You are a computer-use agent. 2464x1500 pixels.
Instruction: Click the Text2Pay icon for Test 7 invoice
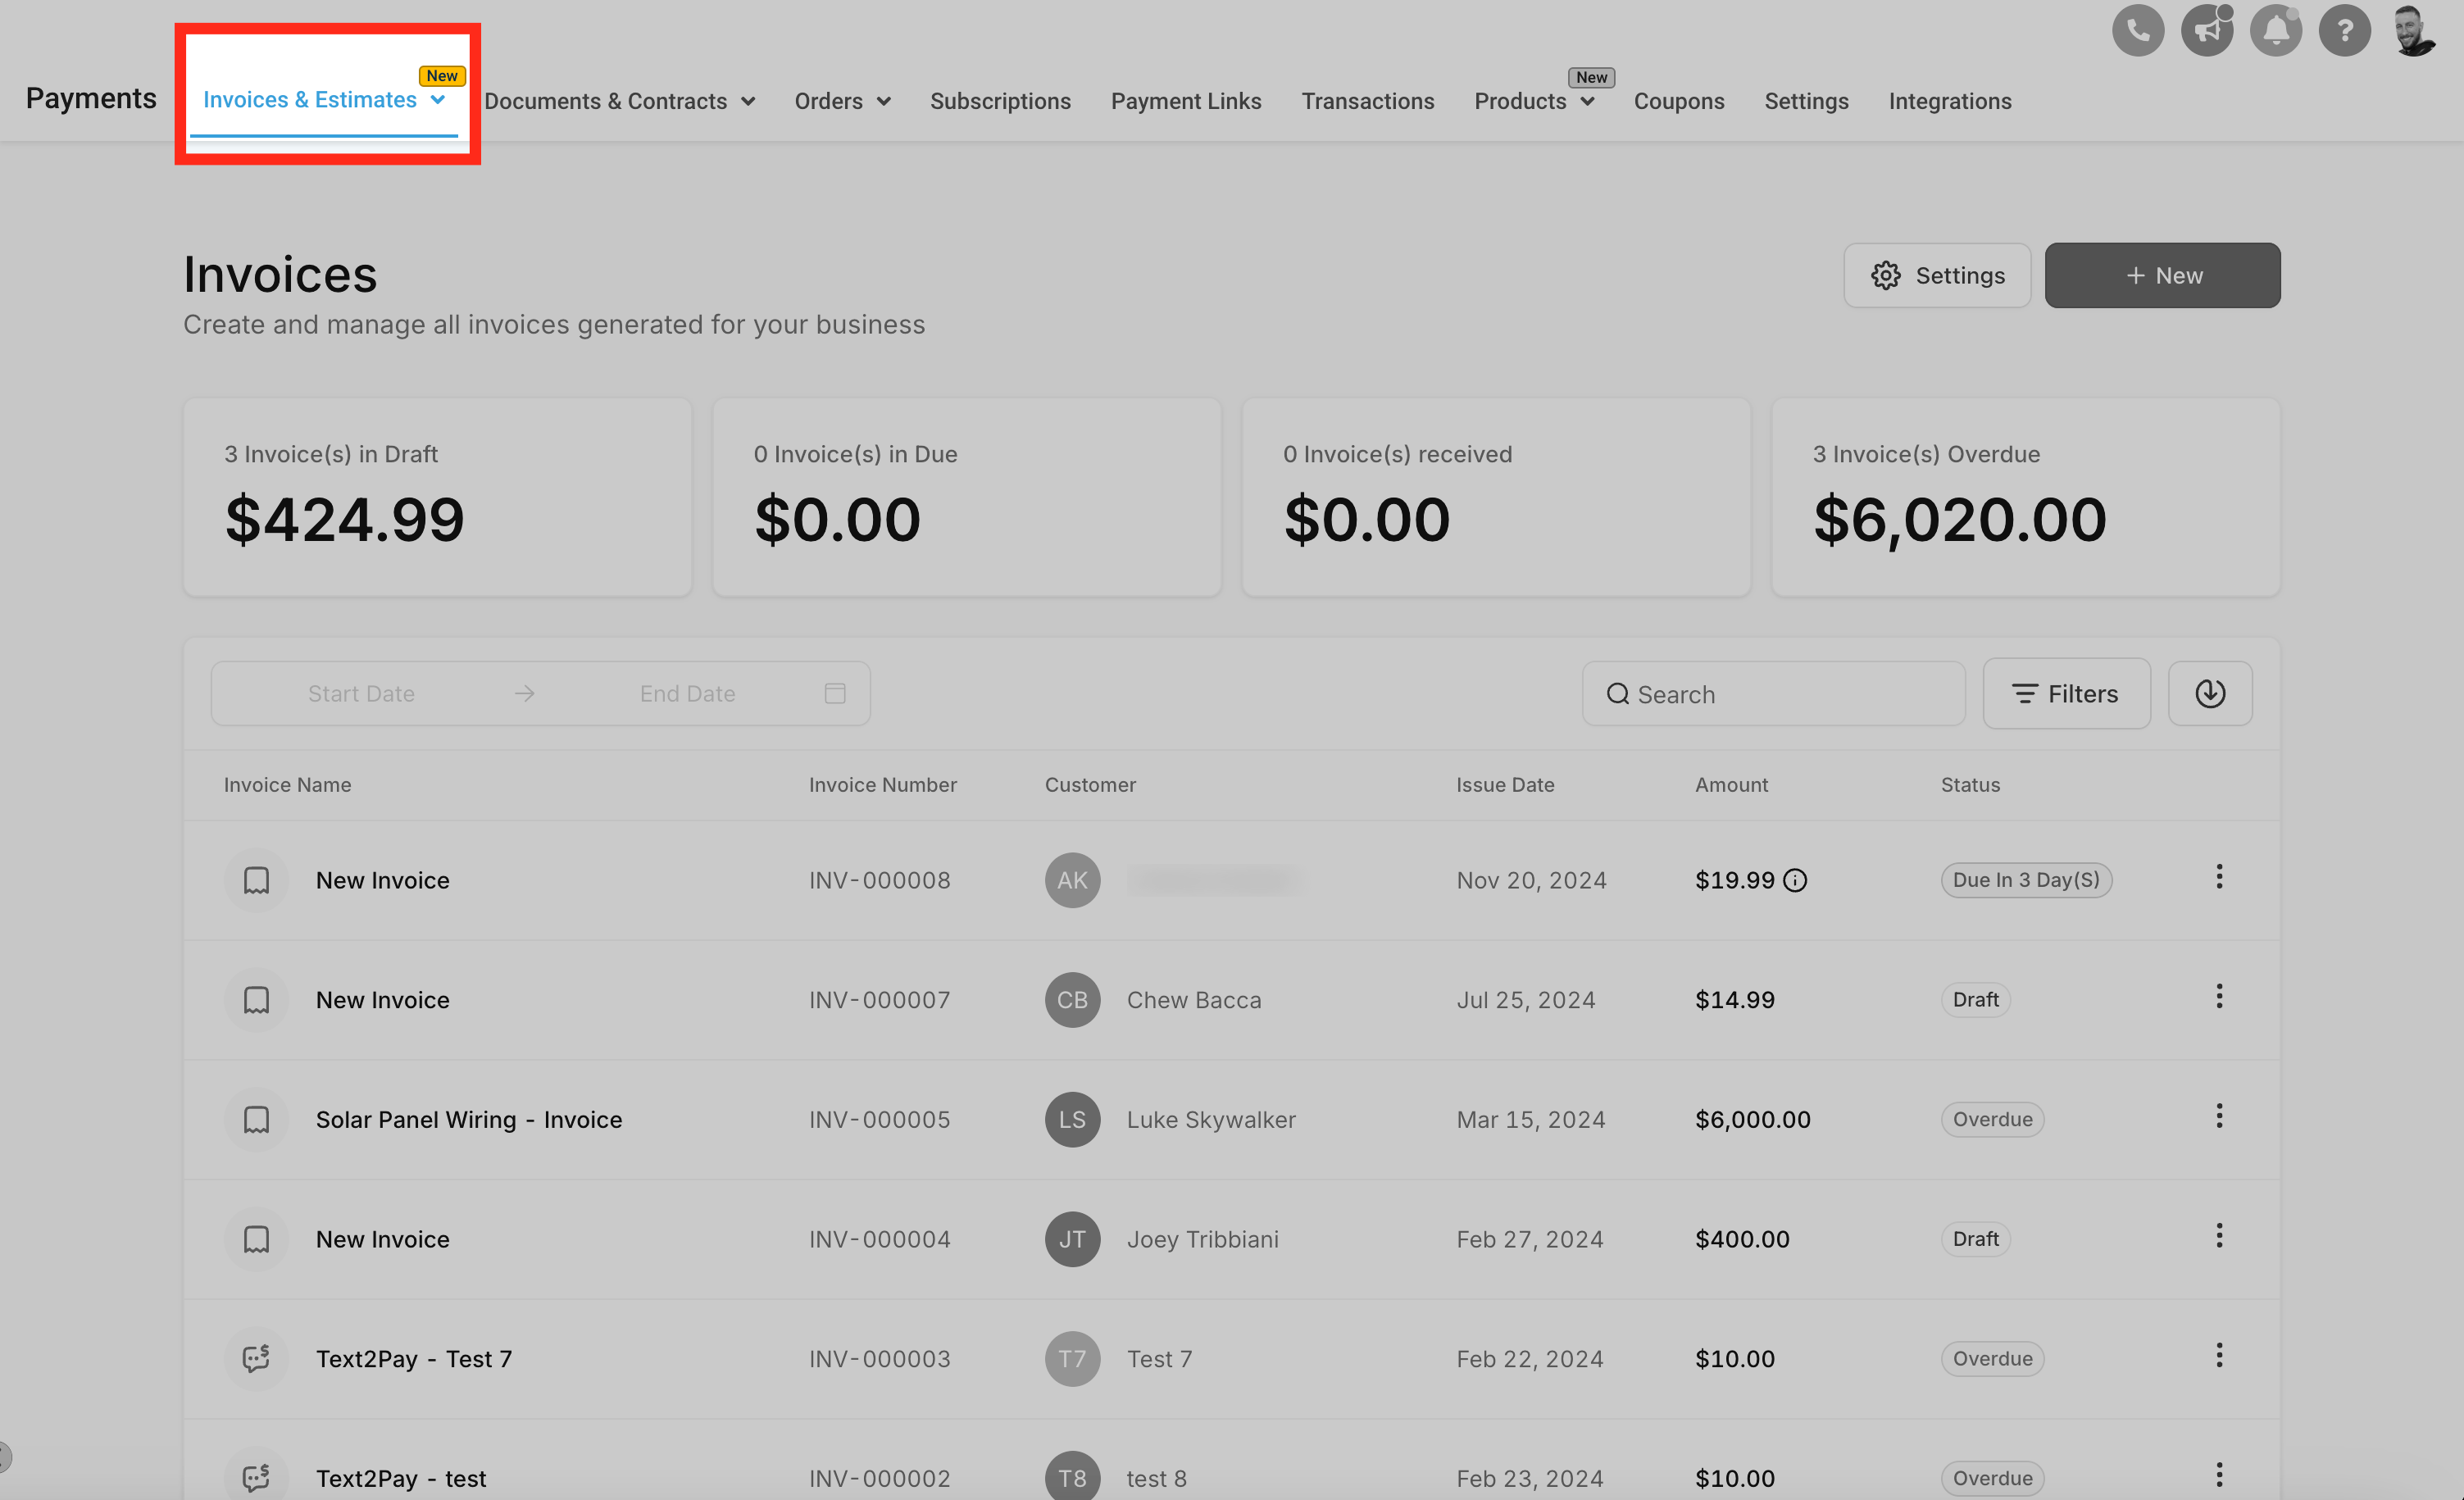(256, 1358)
